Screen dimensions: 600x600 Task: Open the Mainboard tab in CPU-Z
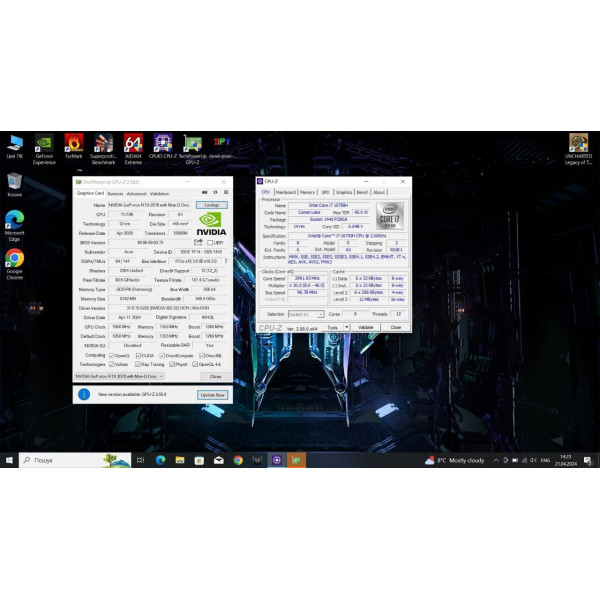286,192
